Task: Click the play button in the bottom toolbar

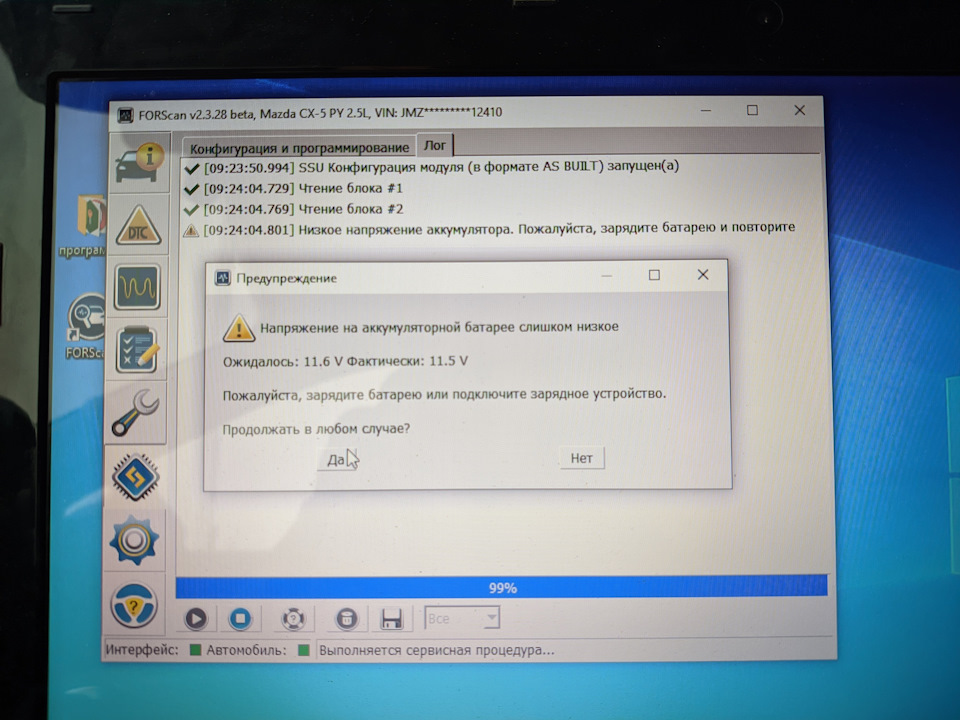Action: 196,618
